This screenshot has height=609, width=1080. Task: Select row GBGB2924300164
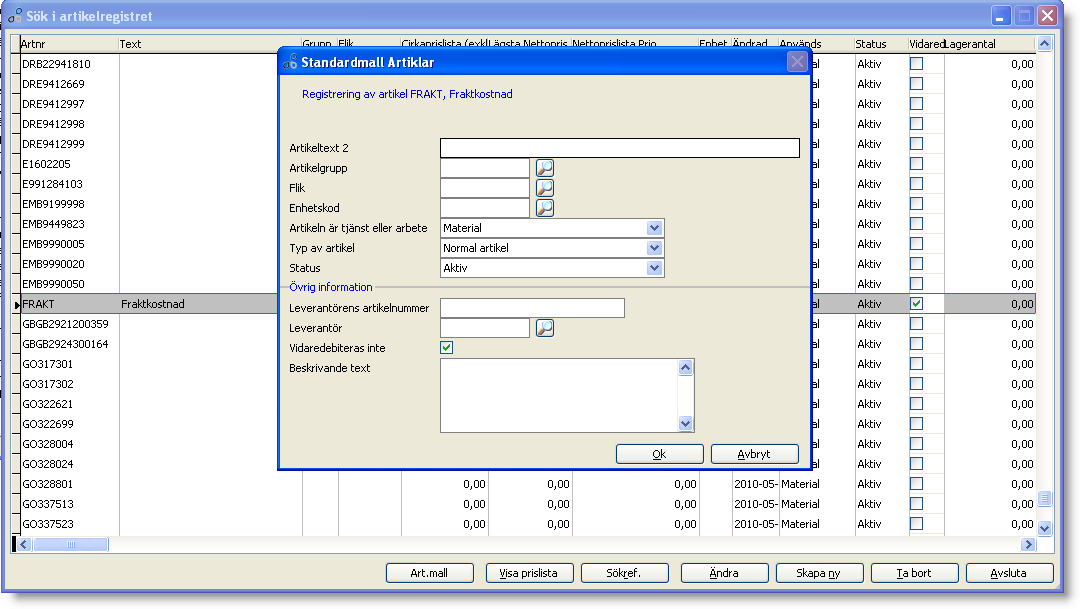[65, 343]
